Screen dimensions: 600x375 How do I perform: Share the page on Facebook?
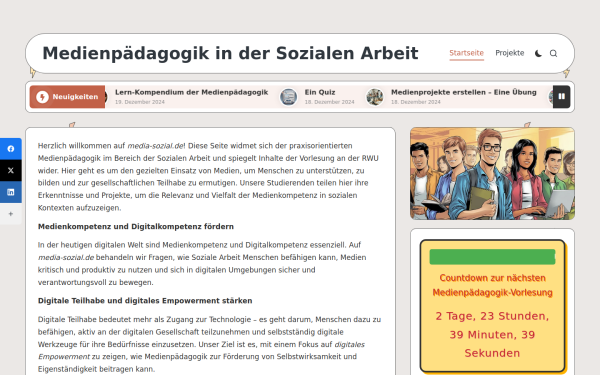coord(11,148)
